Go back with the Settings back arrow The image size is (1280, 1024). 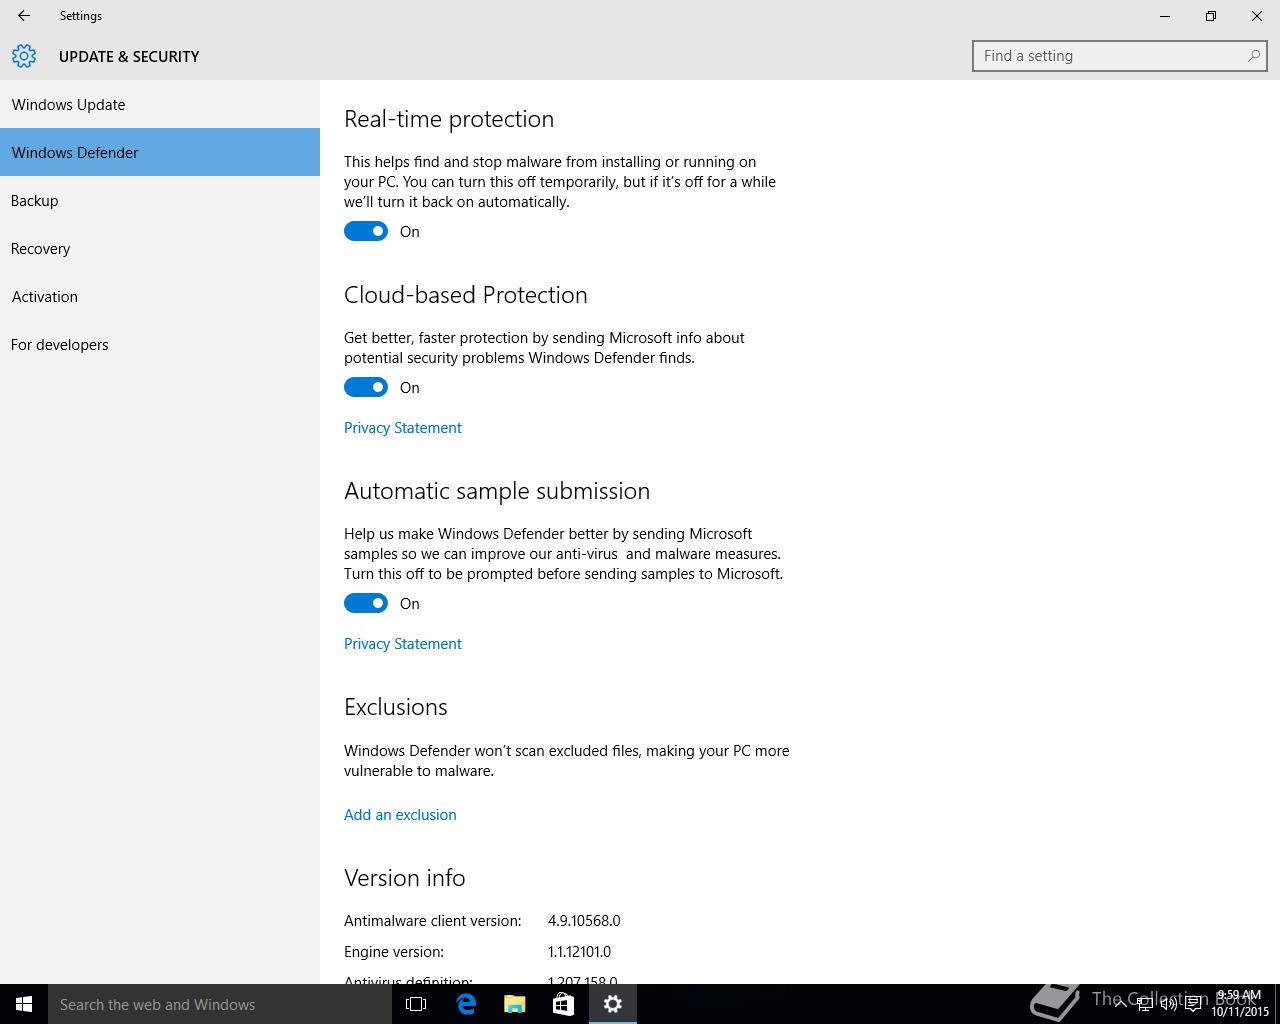point(24,16)
